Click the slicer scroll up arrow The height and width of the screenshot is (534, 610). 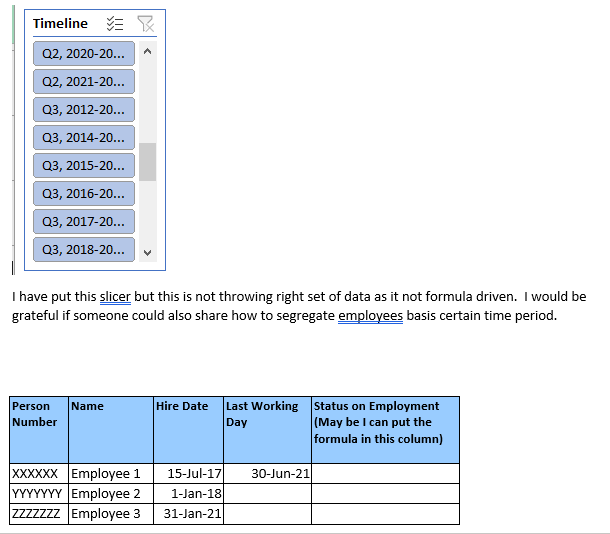147,51
